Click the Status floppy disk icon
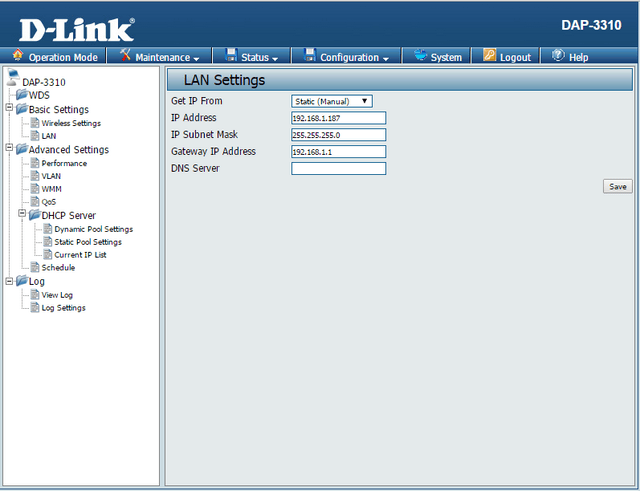The image size is (640, 491). point(231,55)
